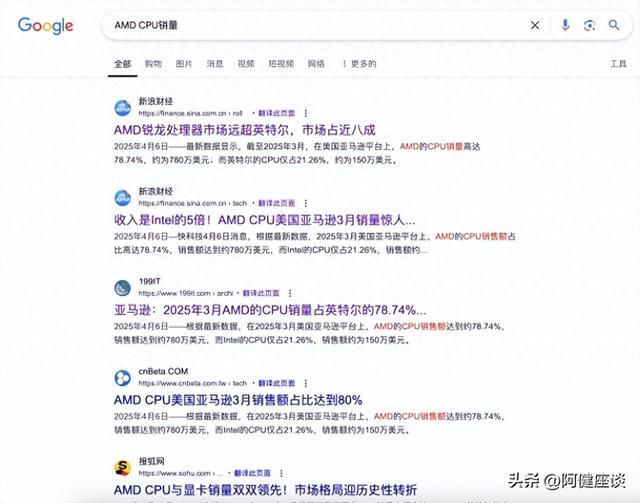This screenshot has height=503, width=640.
Task: Open the 短视频 tab
Action: click(281, 64)
